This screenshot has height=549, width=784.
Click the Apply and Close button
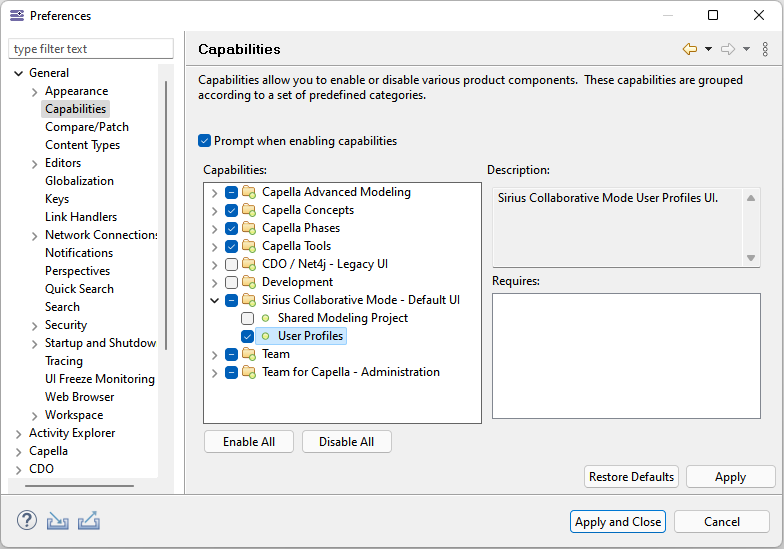[x=618, y=521]
